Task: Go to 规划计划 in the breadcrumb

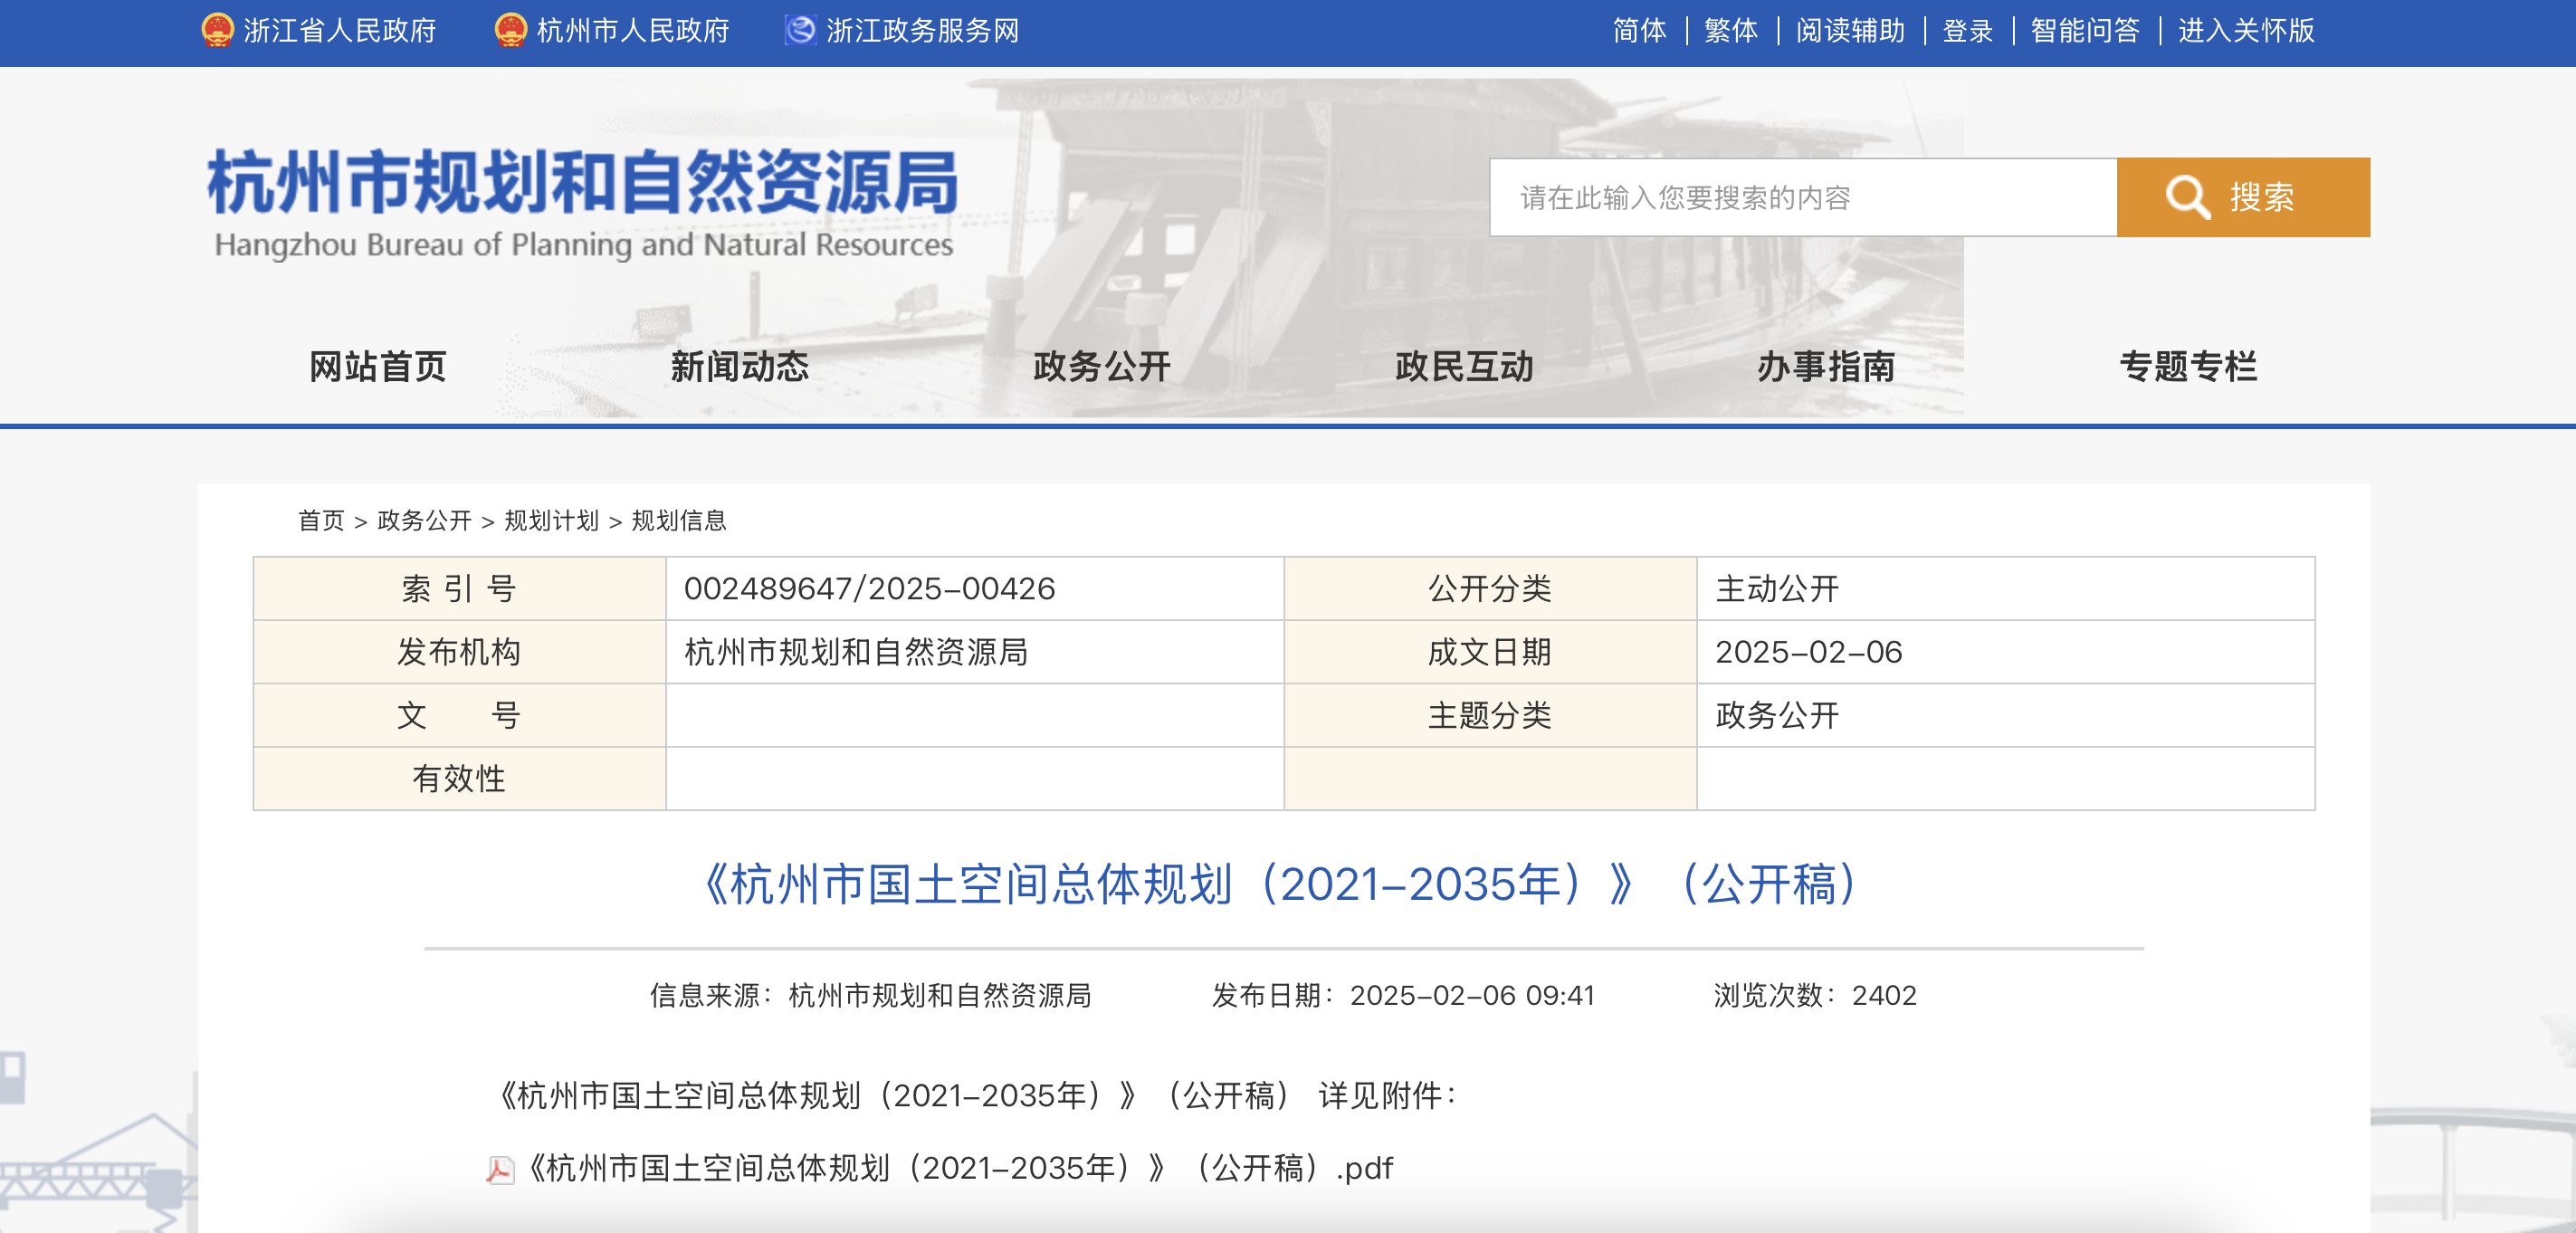Action: coord(551,520)
